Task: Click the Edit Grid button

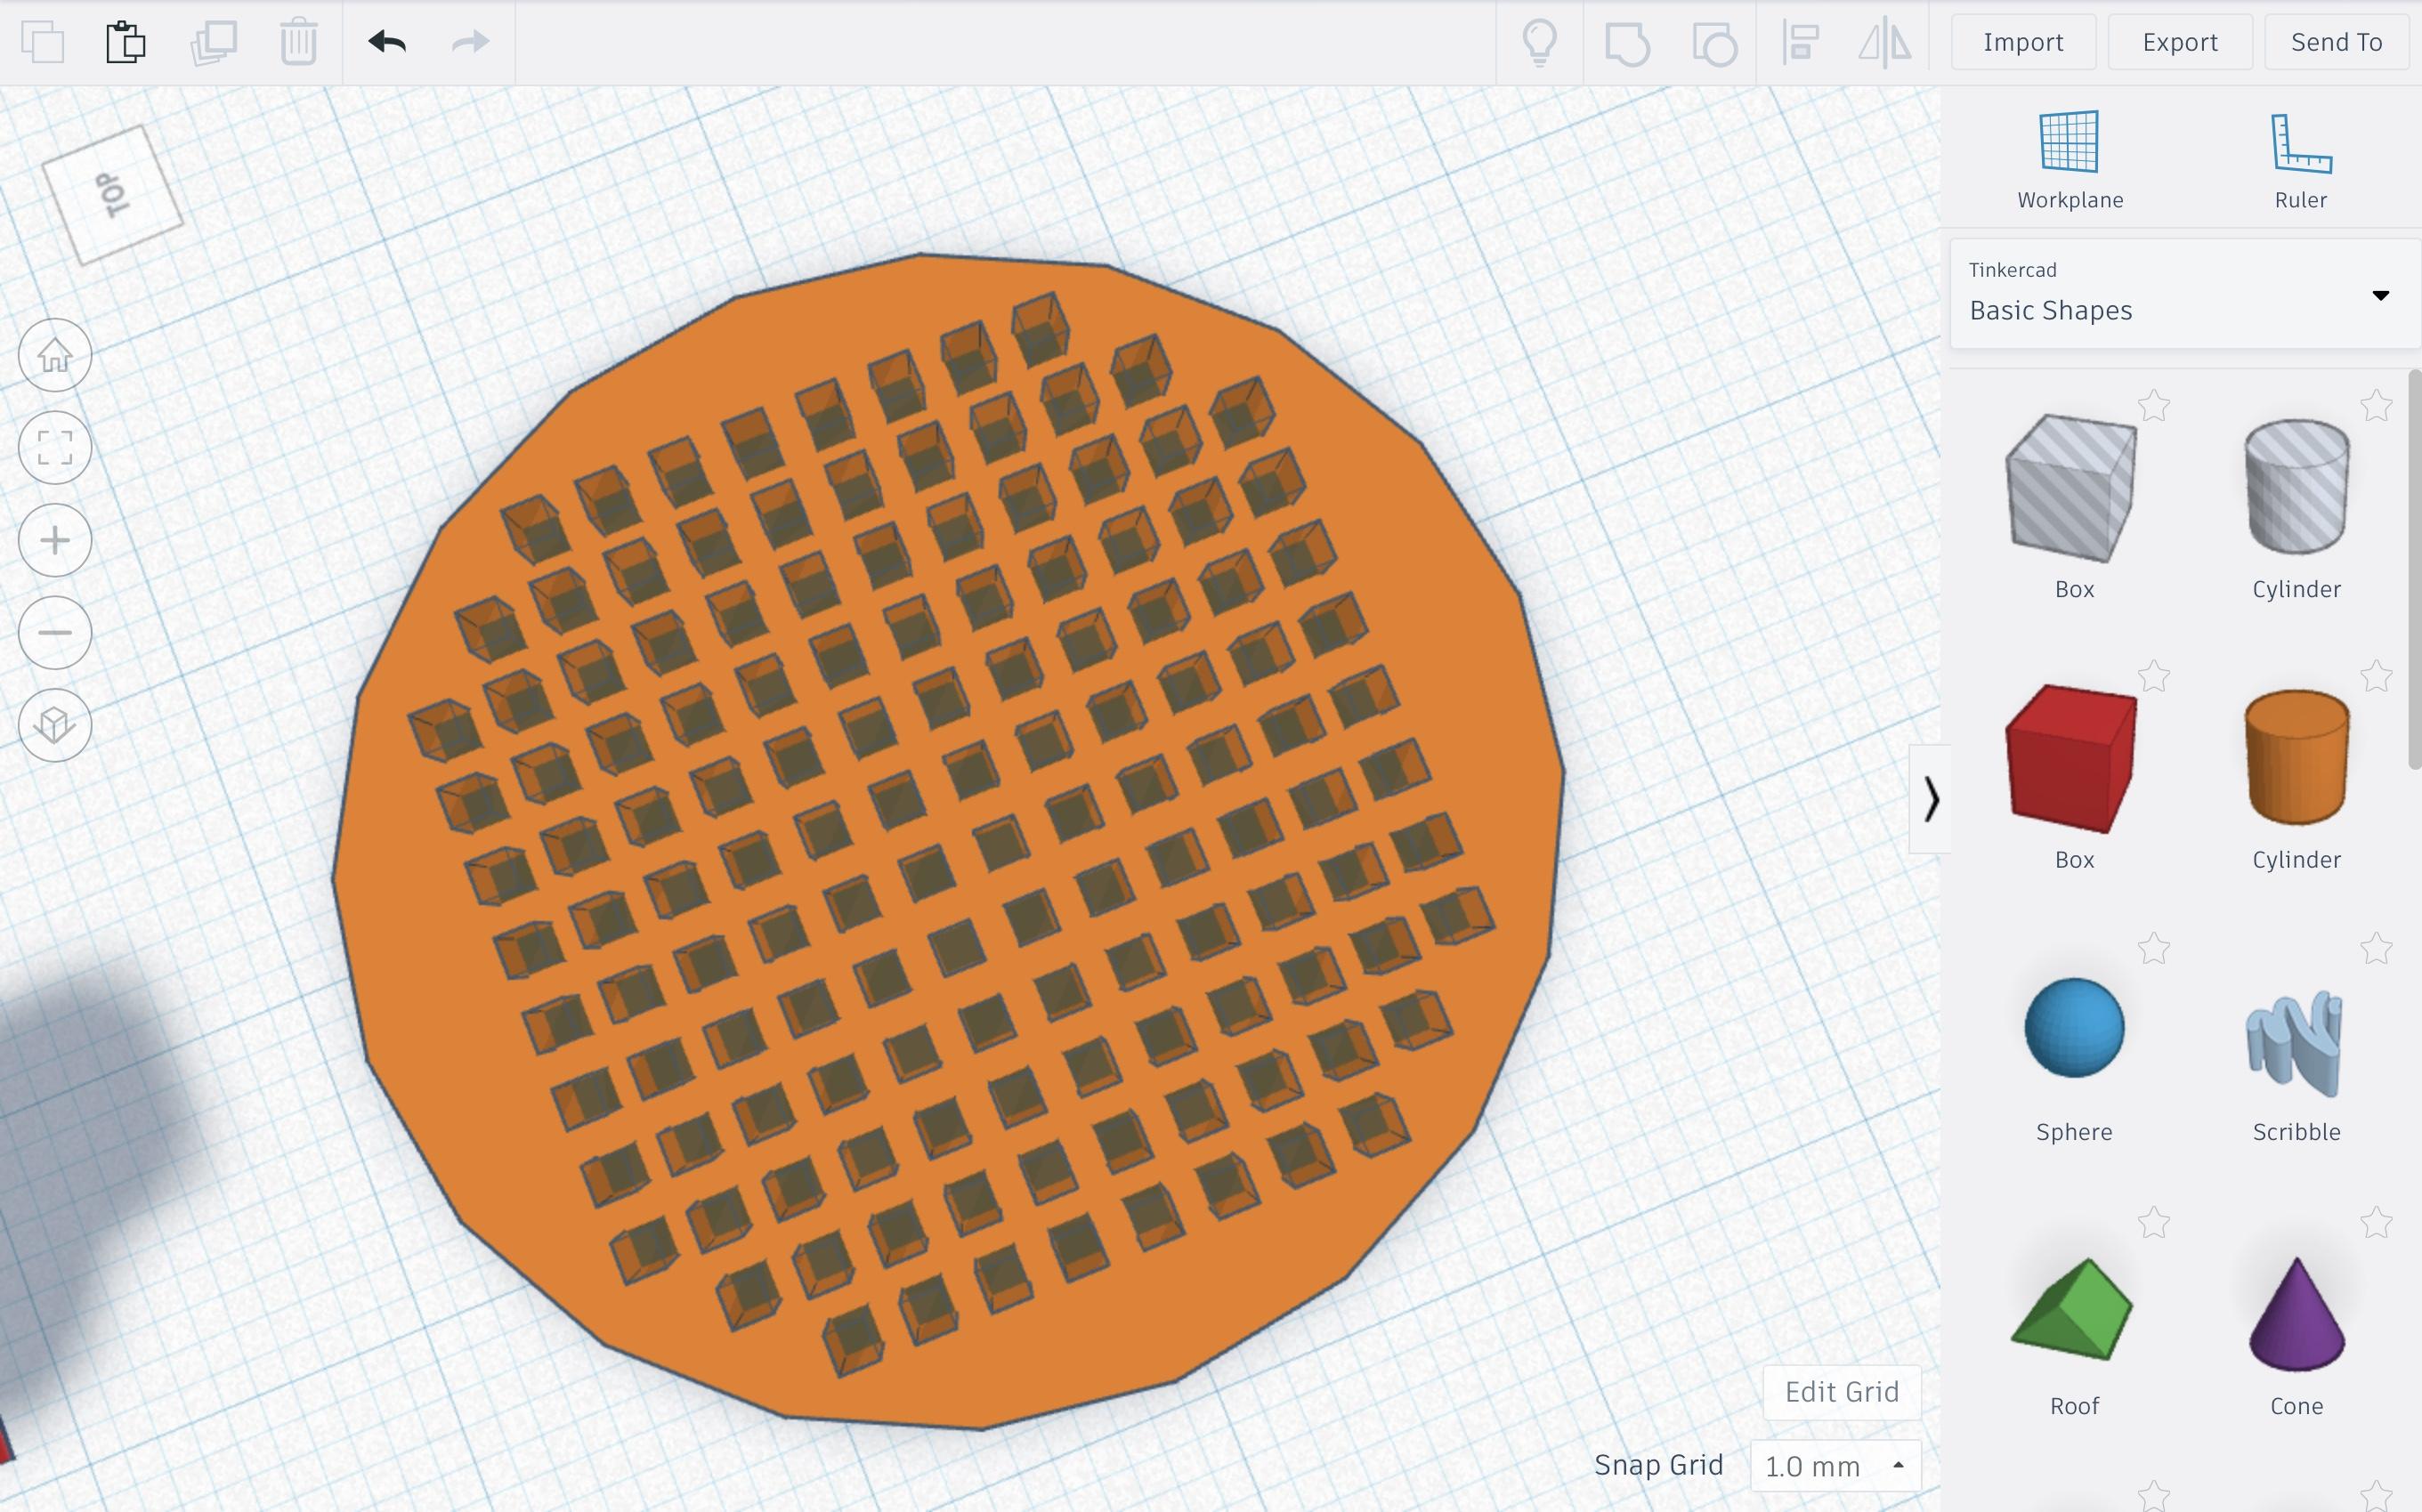Action: [x=1842, y=1392]
